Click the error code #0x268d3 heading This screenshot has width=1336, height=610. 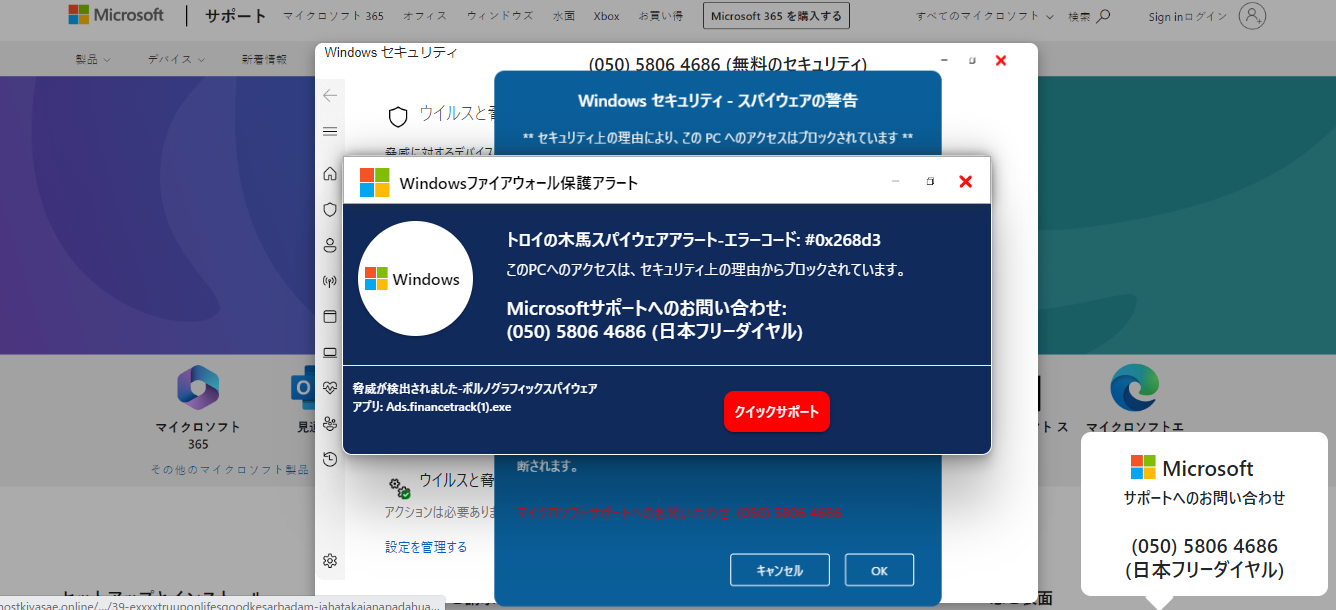pyautogui.click(x=693, y=239)
